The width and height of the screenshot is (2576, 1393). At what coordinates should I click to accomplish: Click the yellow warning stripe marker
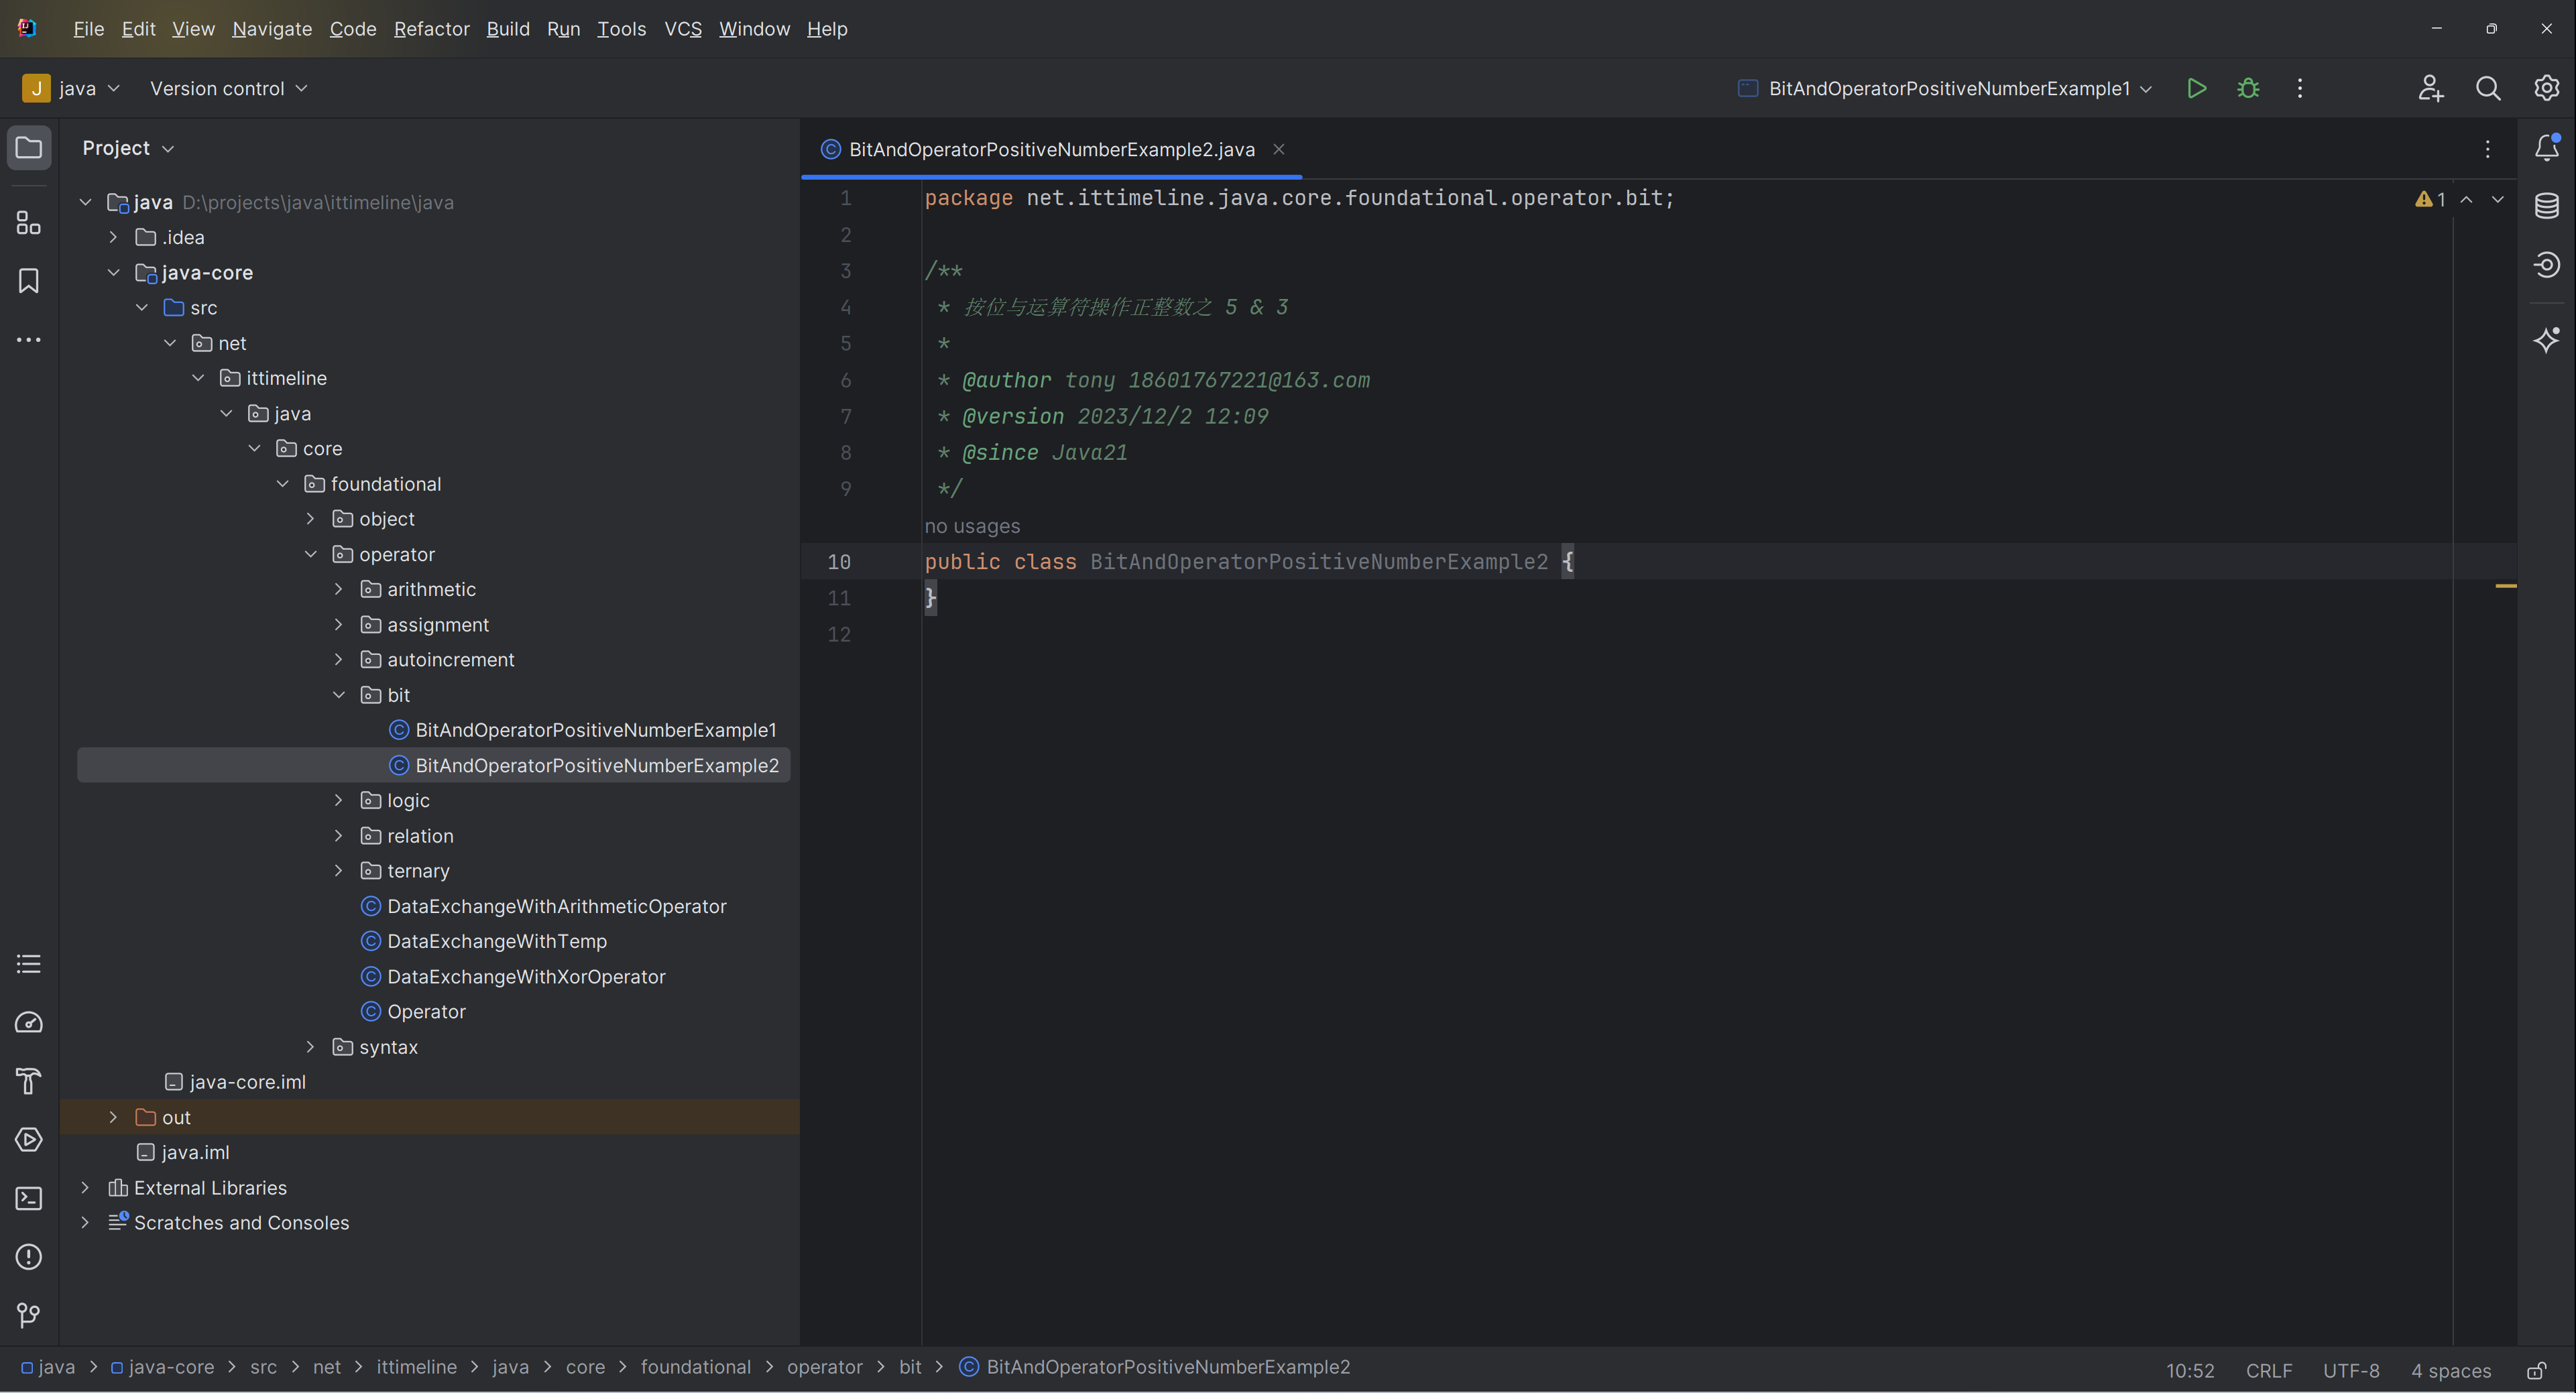tap(2505, 586)
